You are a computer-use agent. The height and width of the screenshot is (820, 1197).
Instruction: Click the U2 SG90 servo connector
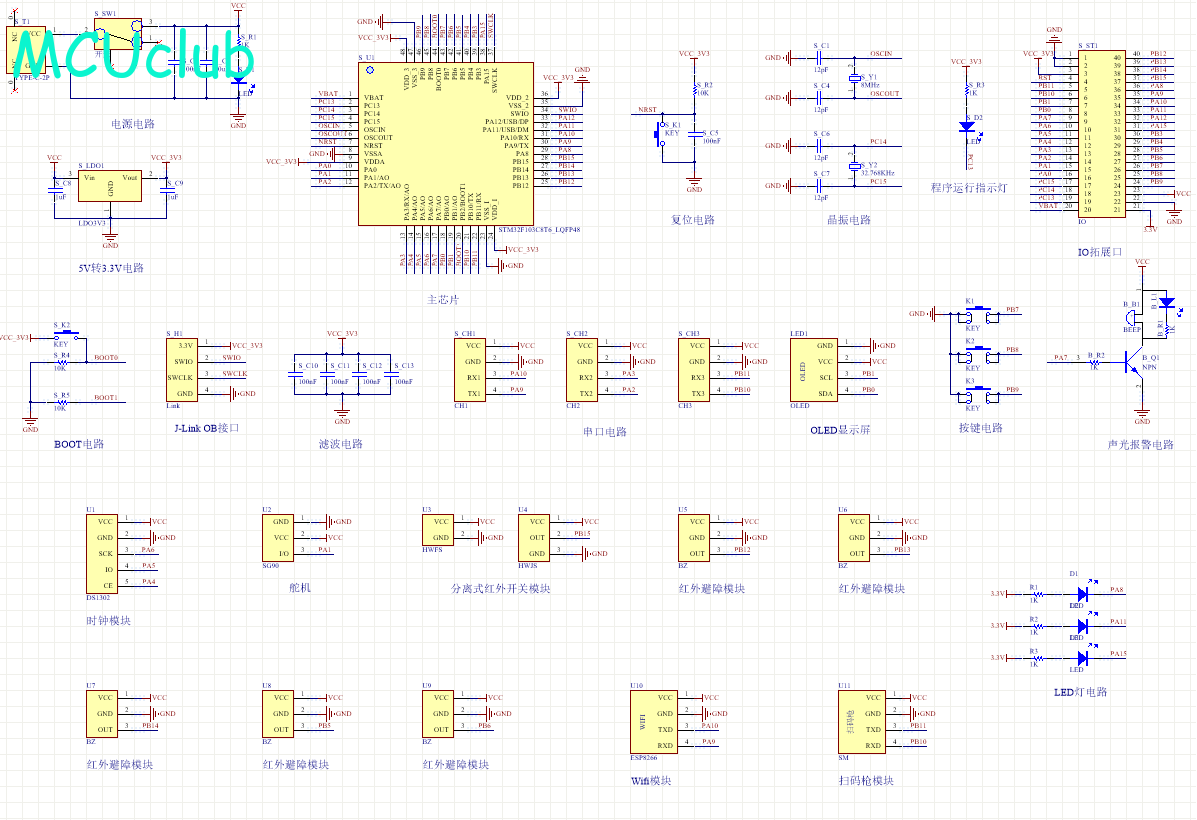(278, 538)
